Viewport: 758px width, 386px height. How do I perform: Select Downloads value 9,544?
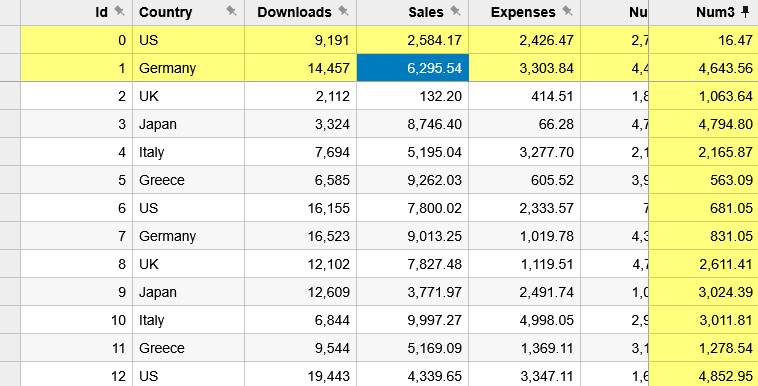pos(301,348)
